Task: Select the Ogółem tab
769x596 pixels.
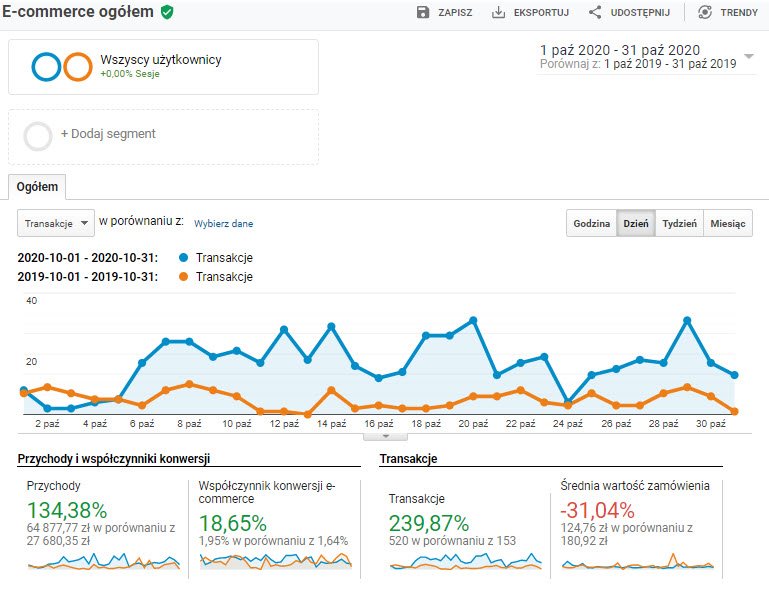Action: tap(37, 186)
